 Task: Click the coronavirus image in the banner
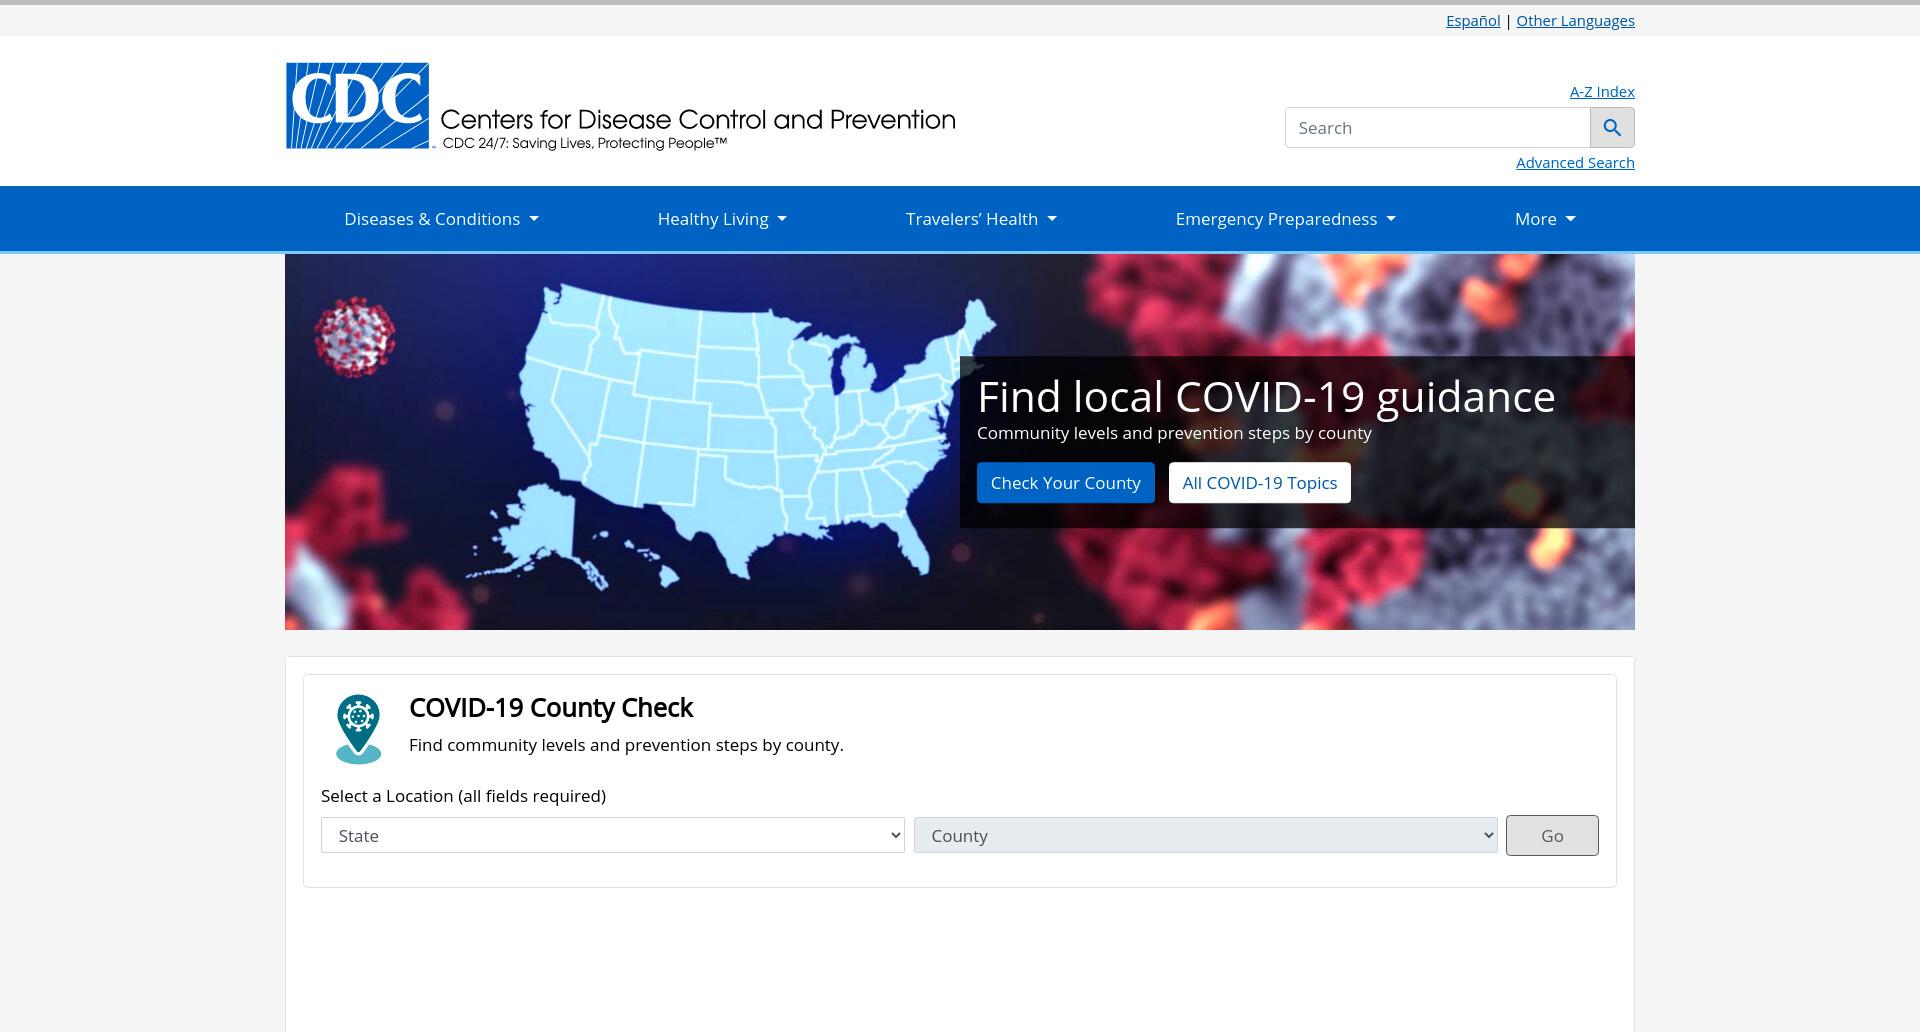(x=354, y=337)
